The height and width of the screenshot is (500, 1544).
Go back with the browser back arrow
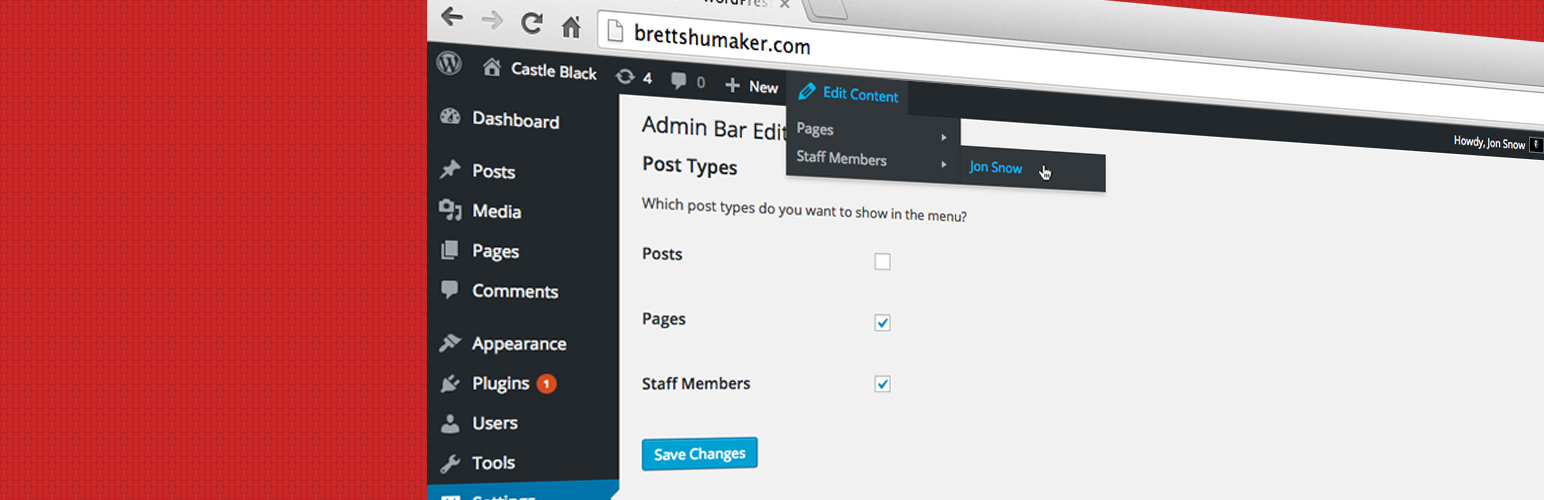(x=452, y=16)
